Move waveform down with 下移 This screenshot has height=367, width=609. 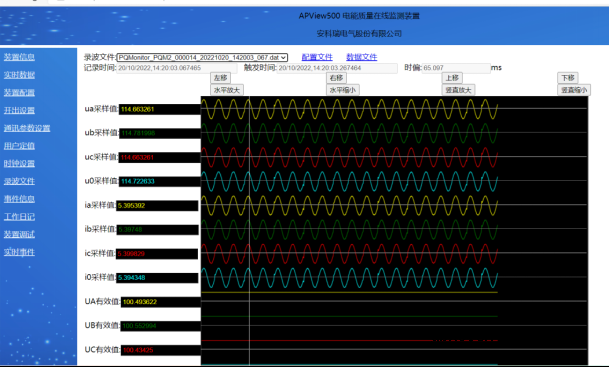point(567,78)
